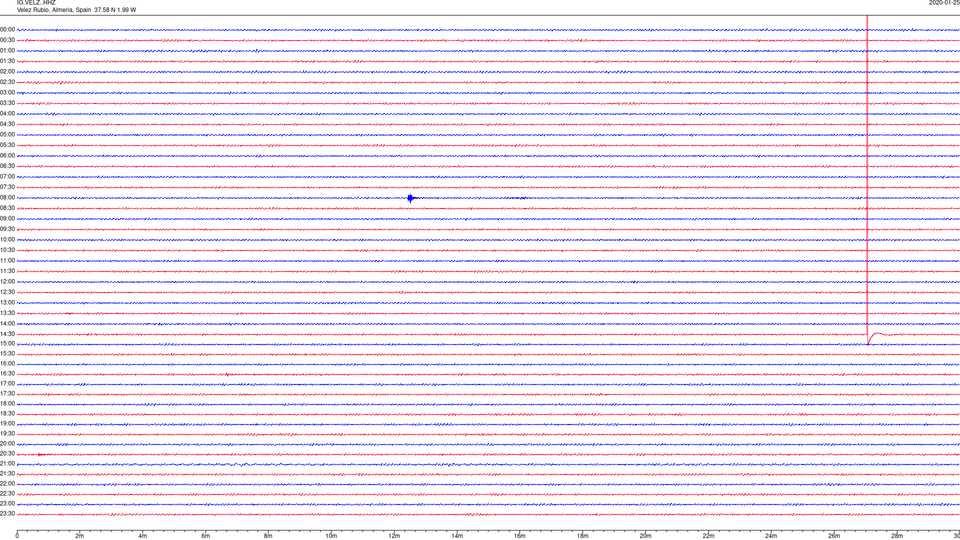Click the 0 tick on the minute axis
The height and width of the screenshot is (540, 960).
click(x=17, y=536)
